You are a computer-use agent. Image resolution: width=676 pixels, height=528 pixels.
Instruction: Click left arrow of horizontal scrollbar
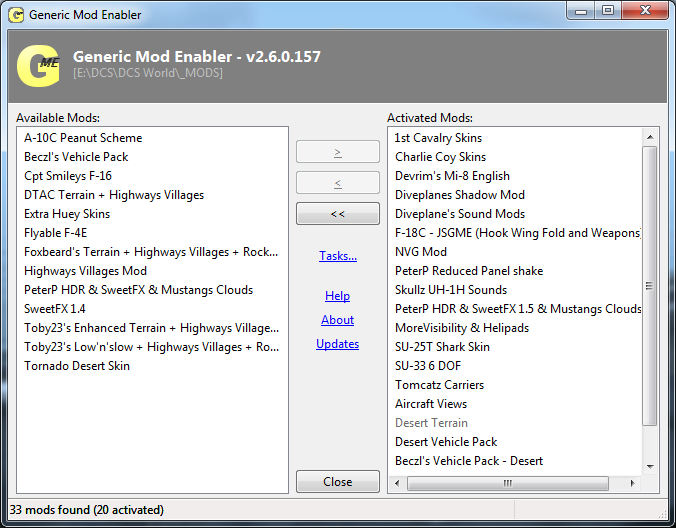click(x=397, y=483)
